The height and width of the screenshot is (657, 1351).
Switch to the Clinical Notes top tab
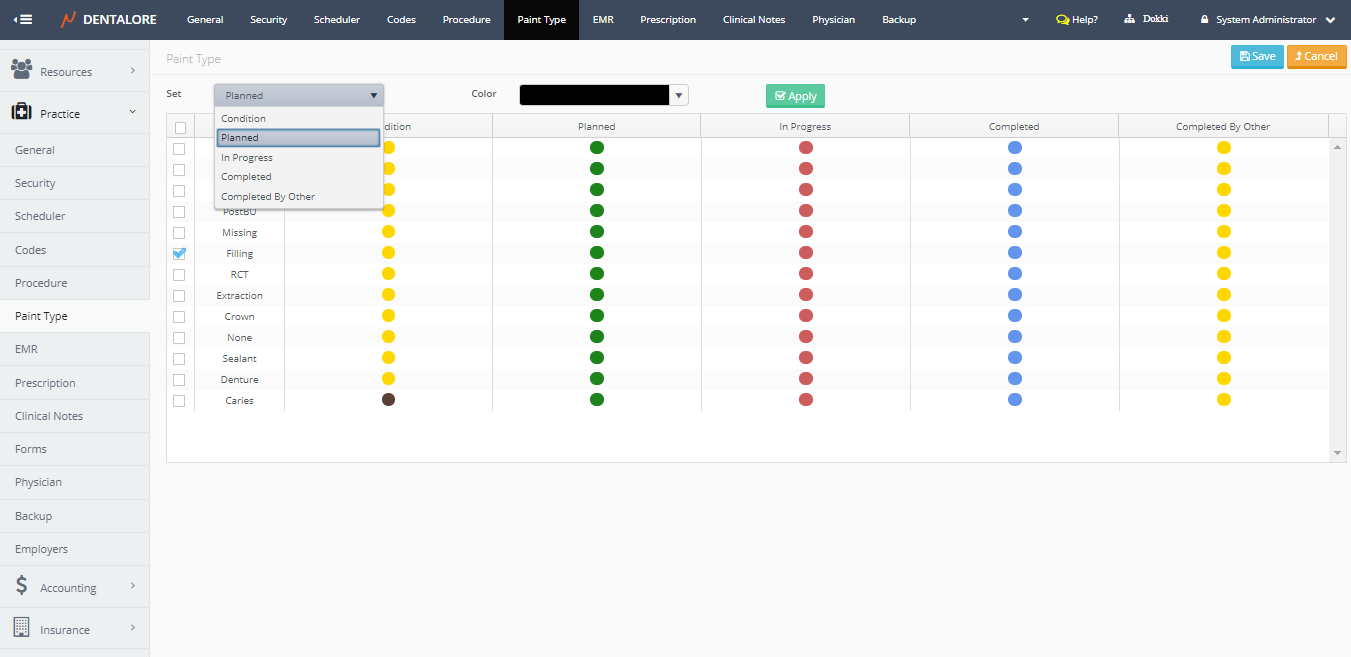point(754,20)
